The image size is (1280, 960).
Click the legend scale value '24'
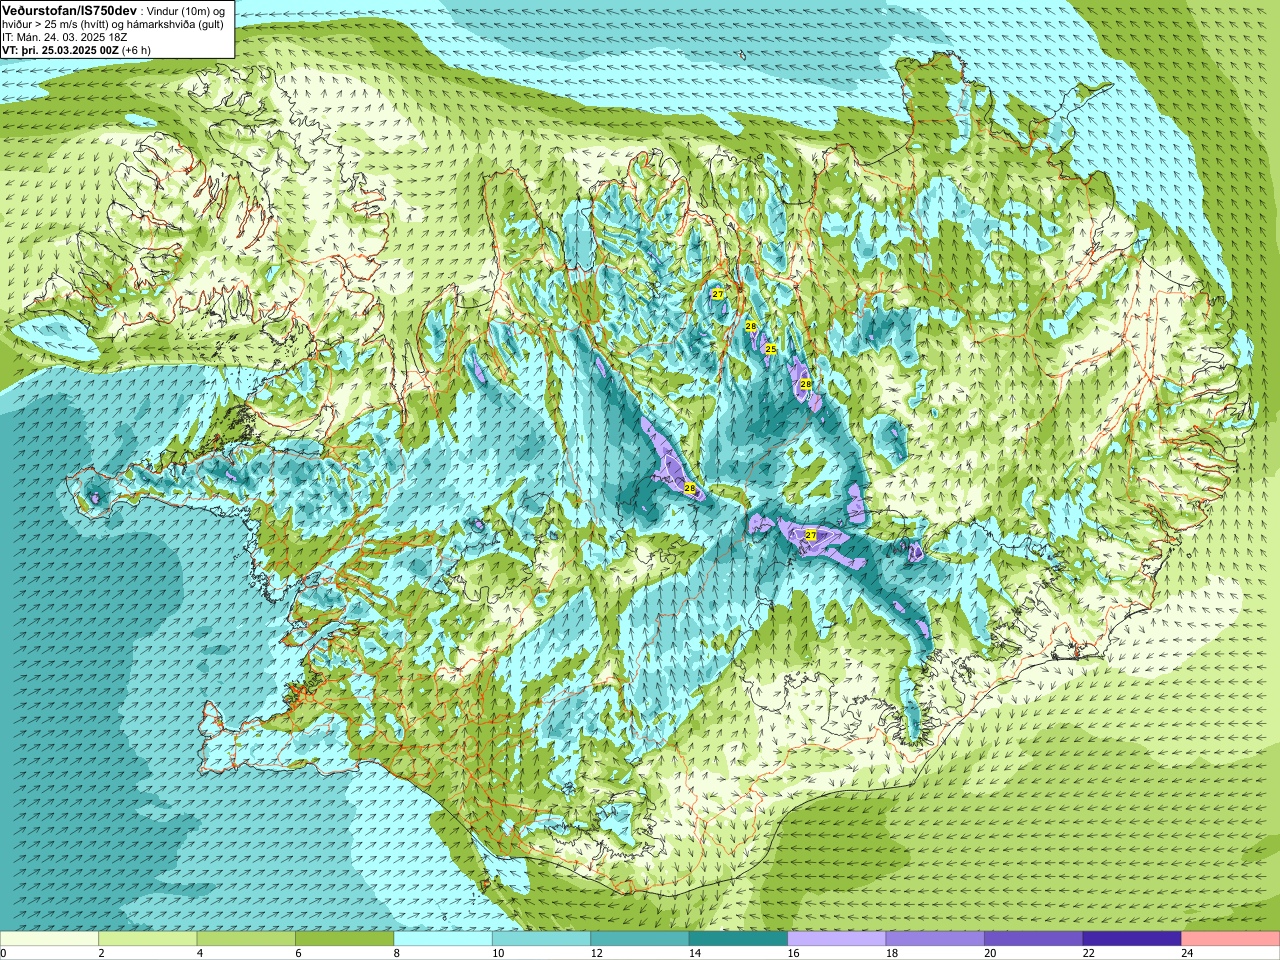coord(1187,953)
